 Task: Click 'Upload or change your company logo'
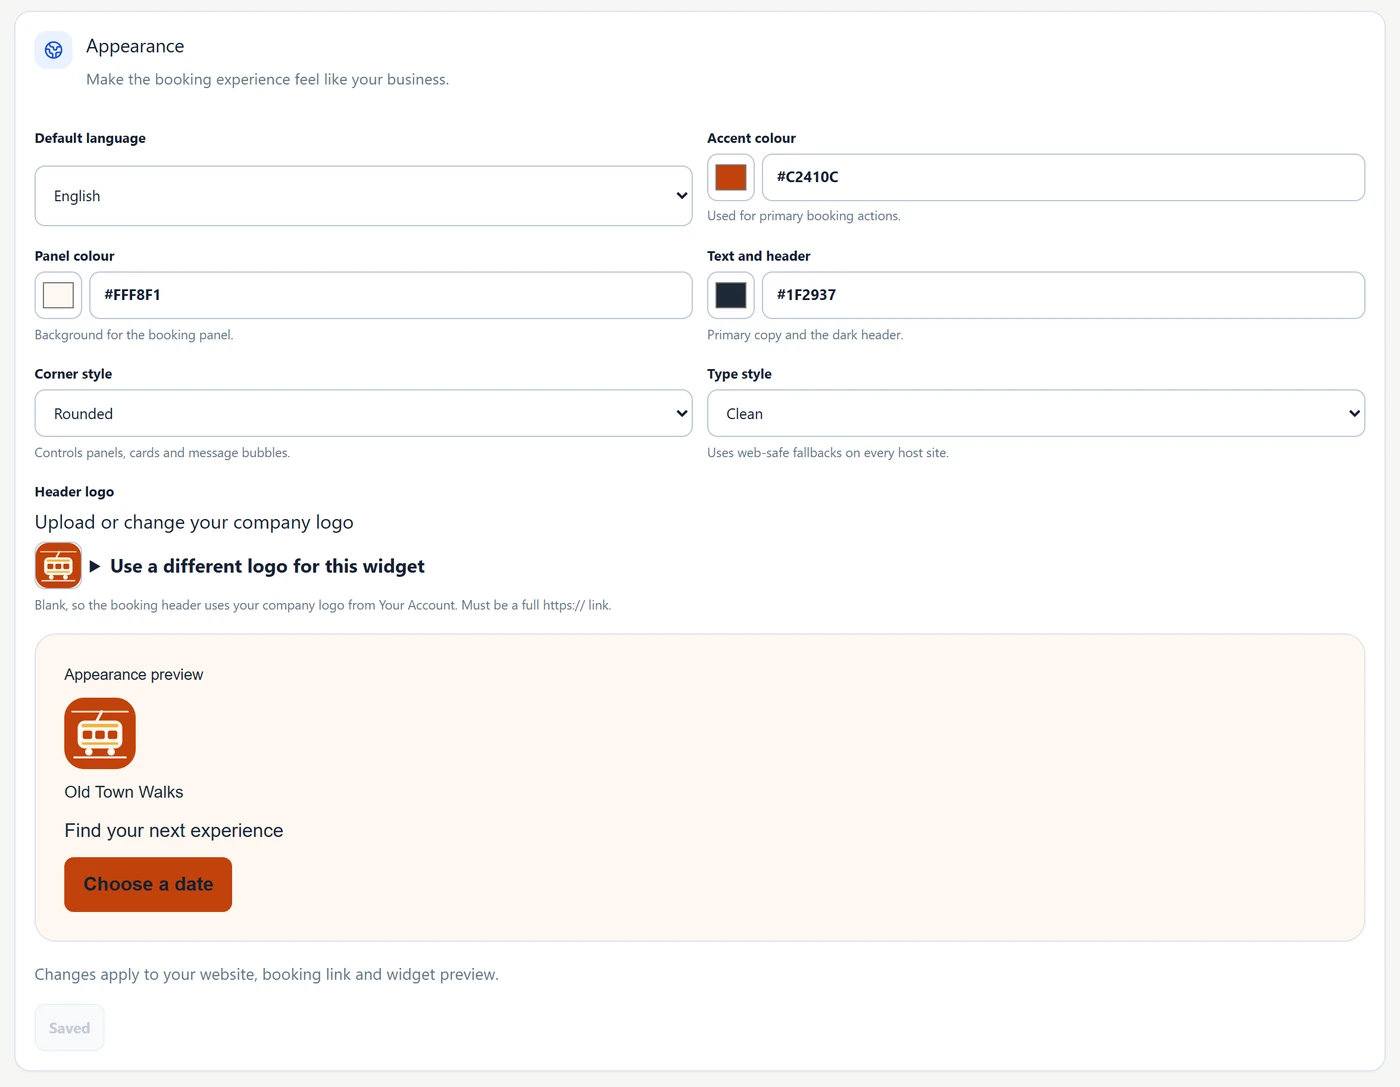click(x=194, y=522)
